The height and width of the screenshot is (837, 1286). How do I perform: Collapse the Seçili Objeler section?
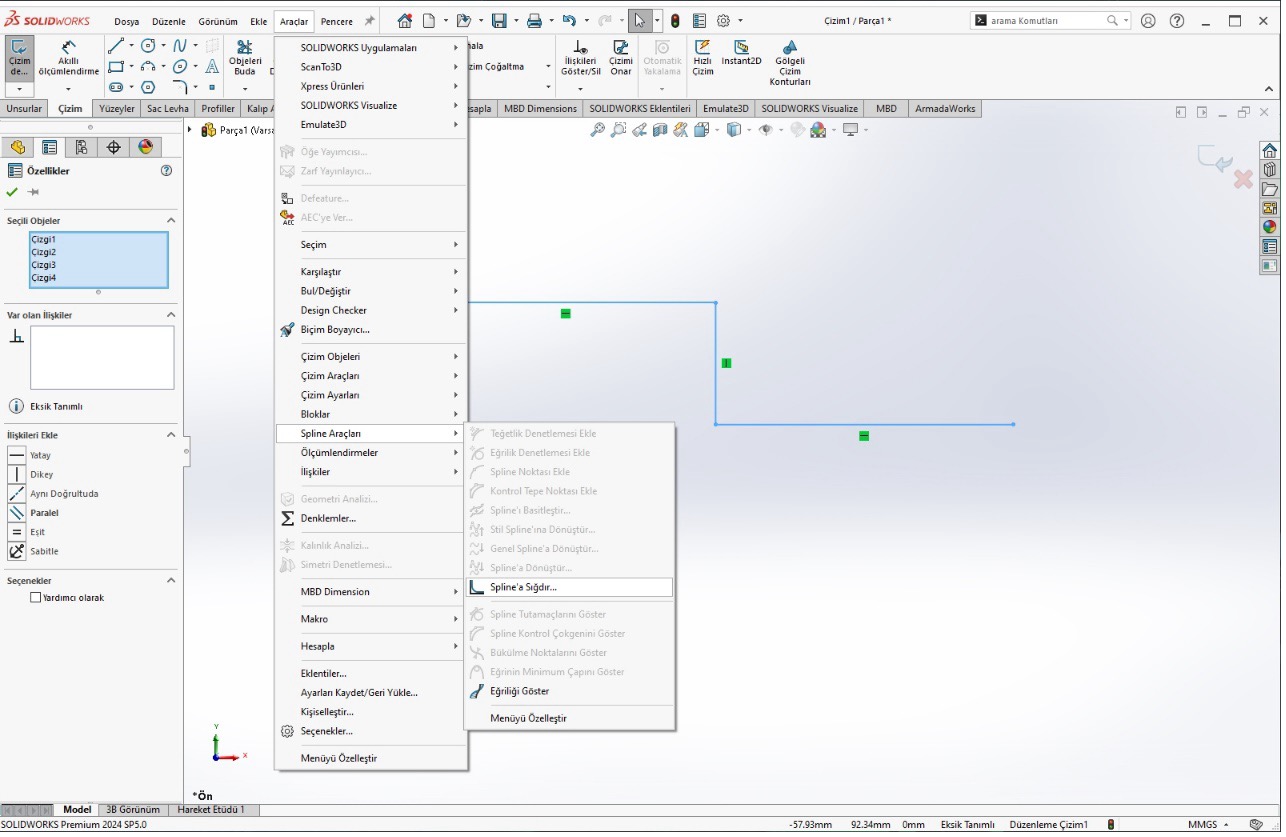click(x=171, y=221)
